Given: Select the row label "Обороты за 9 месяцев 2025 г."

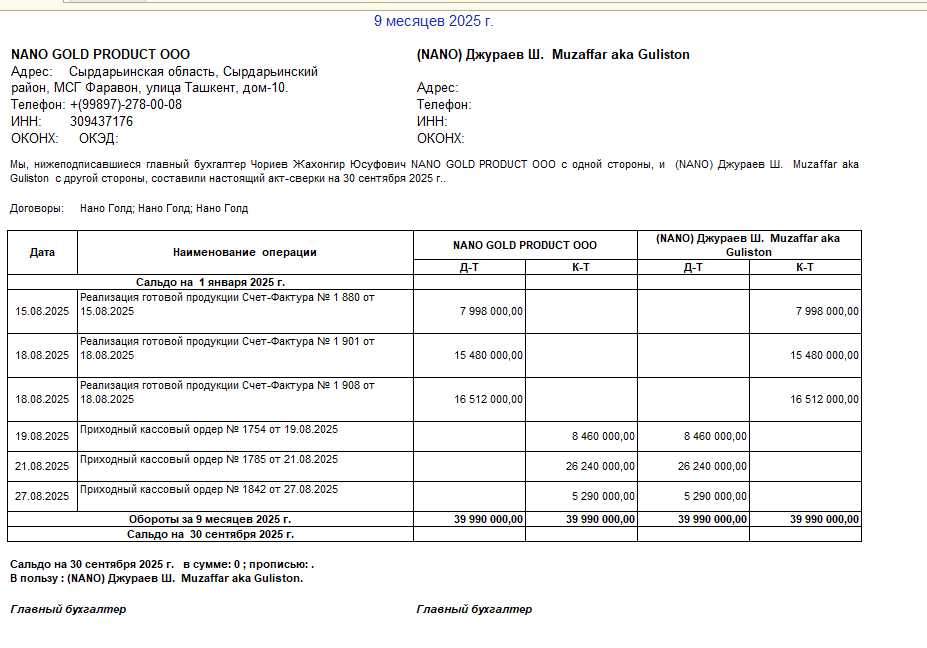Looking at the screenshot, I should (x=210, y=519).
